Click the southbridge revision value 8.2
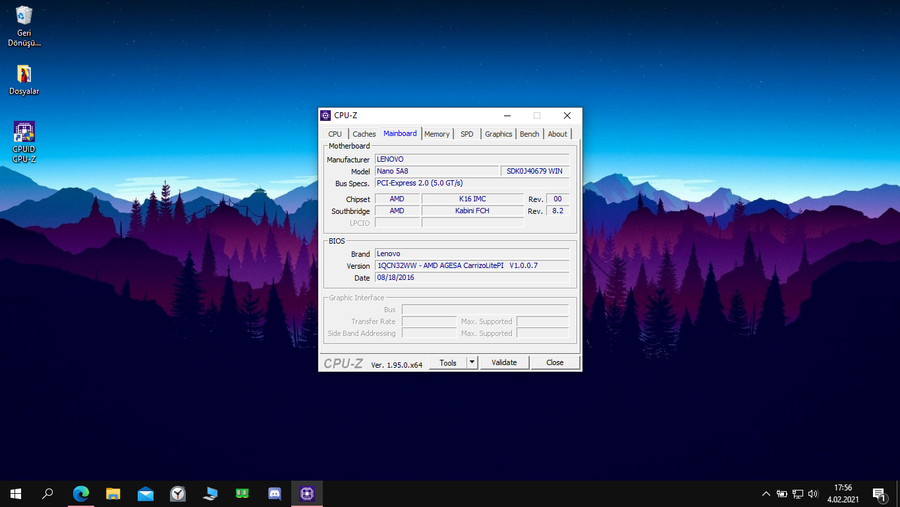Viewport: 900px width, 507px height. pyautogui.click(x=557, y=211)
